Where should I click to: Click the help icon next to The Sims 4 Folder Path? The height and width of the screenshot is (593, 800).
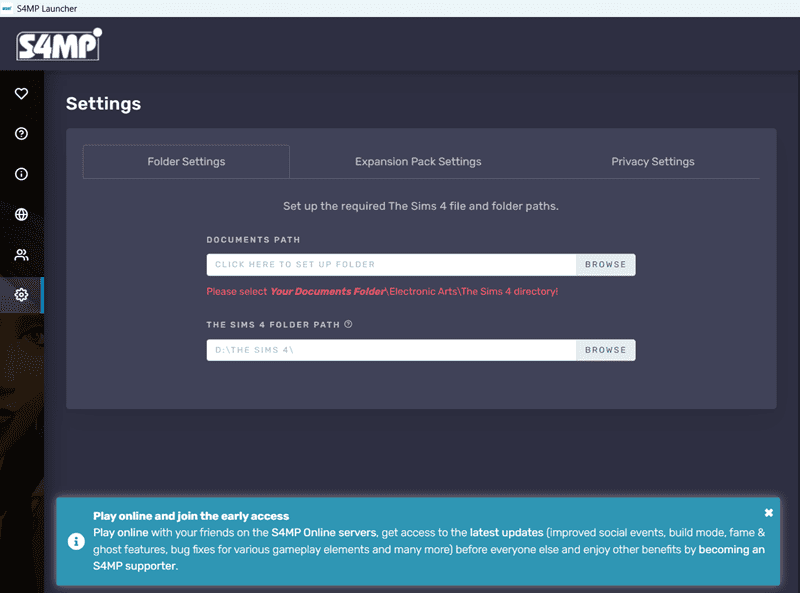click(x=348, y=324)
